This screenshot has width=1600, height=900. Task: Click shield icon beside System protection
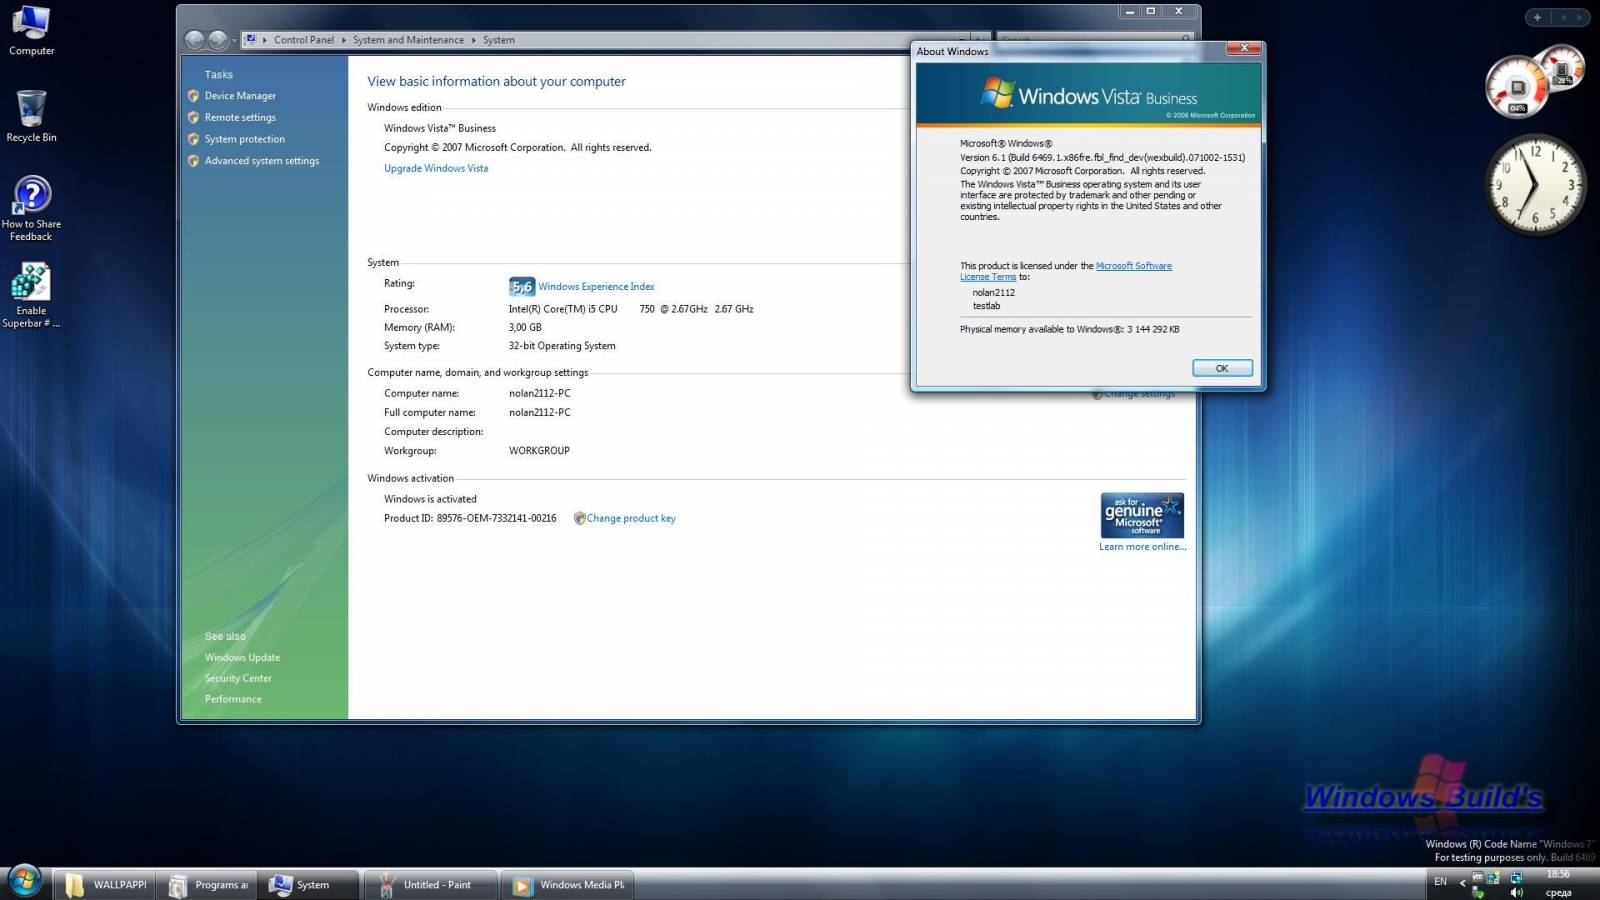[193, 139]
